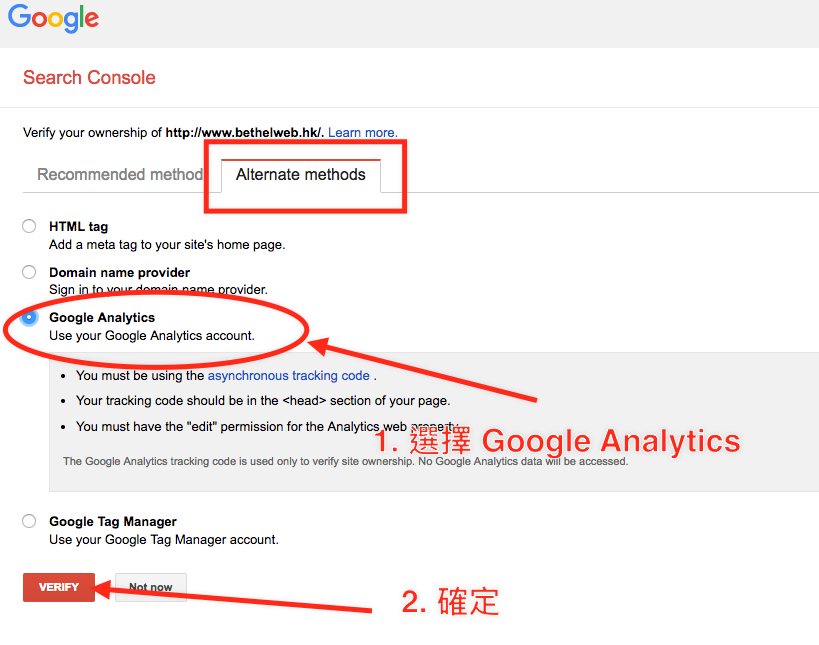The image size is (819, 645).
Task: Click the Google Analytics label text
Action: click(x=102, y=318)
